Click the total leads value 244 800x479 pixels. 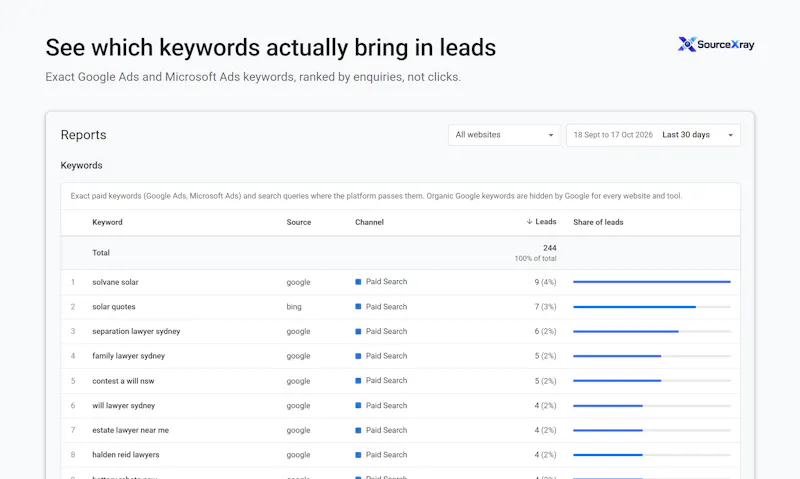[x=549, y=248]
